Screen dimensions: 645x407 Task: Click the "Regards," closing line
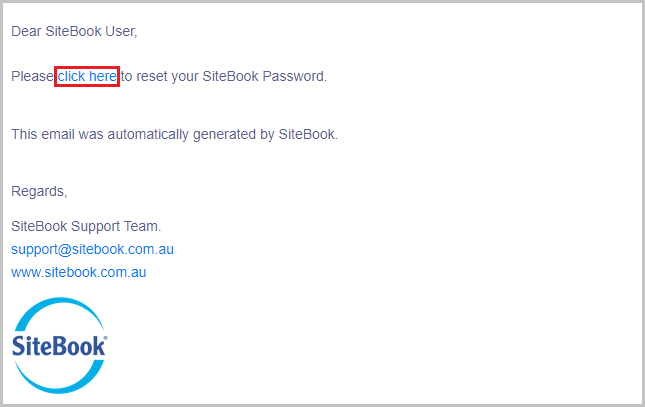[x=39, y=191]
